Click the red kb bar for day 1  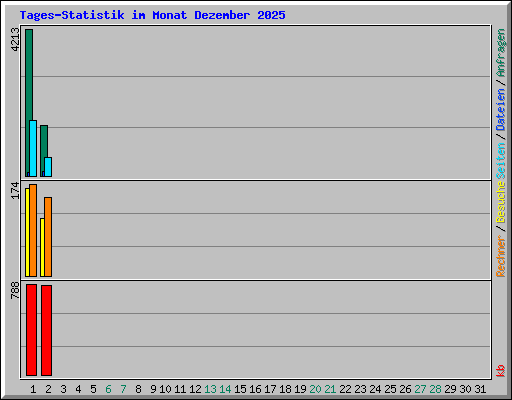click(x=31, y=330)
